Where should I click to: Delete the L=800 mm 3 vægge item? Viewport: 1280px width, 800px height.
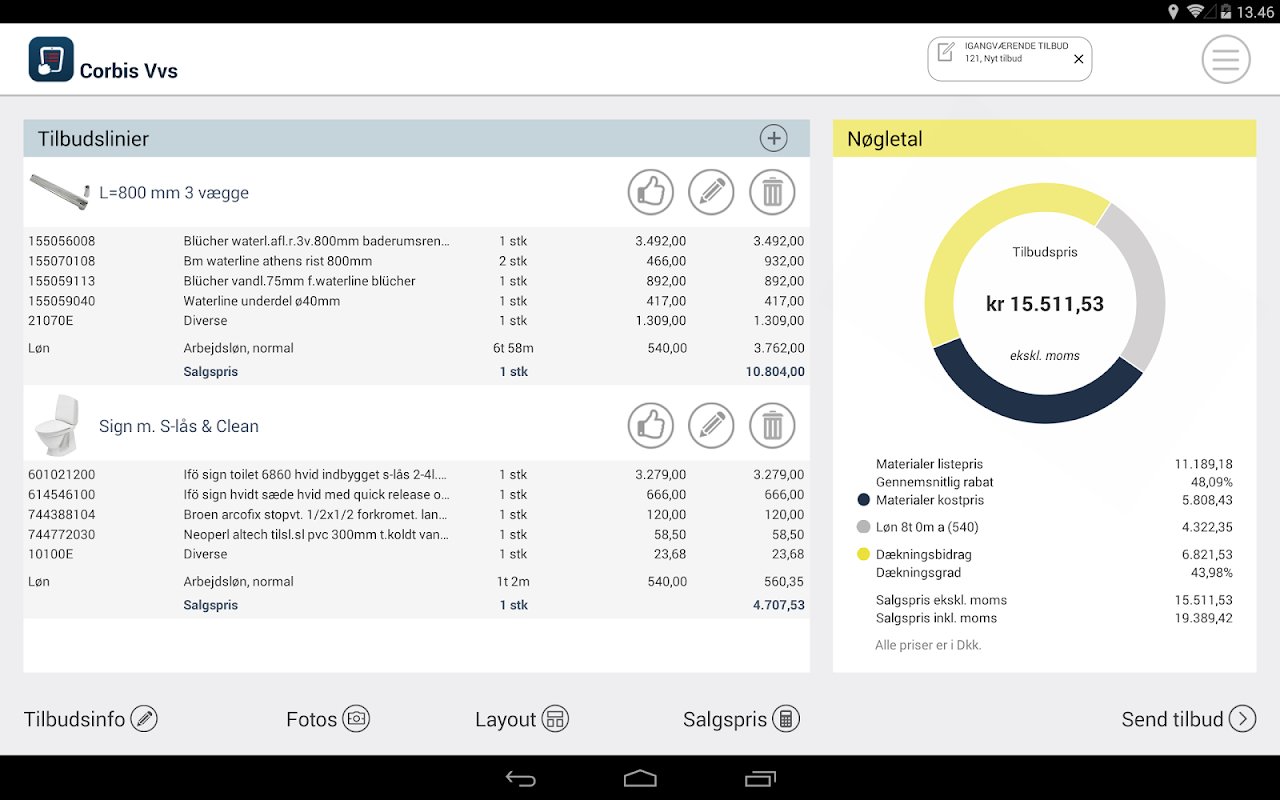coord(772,192)
